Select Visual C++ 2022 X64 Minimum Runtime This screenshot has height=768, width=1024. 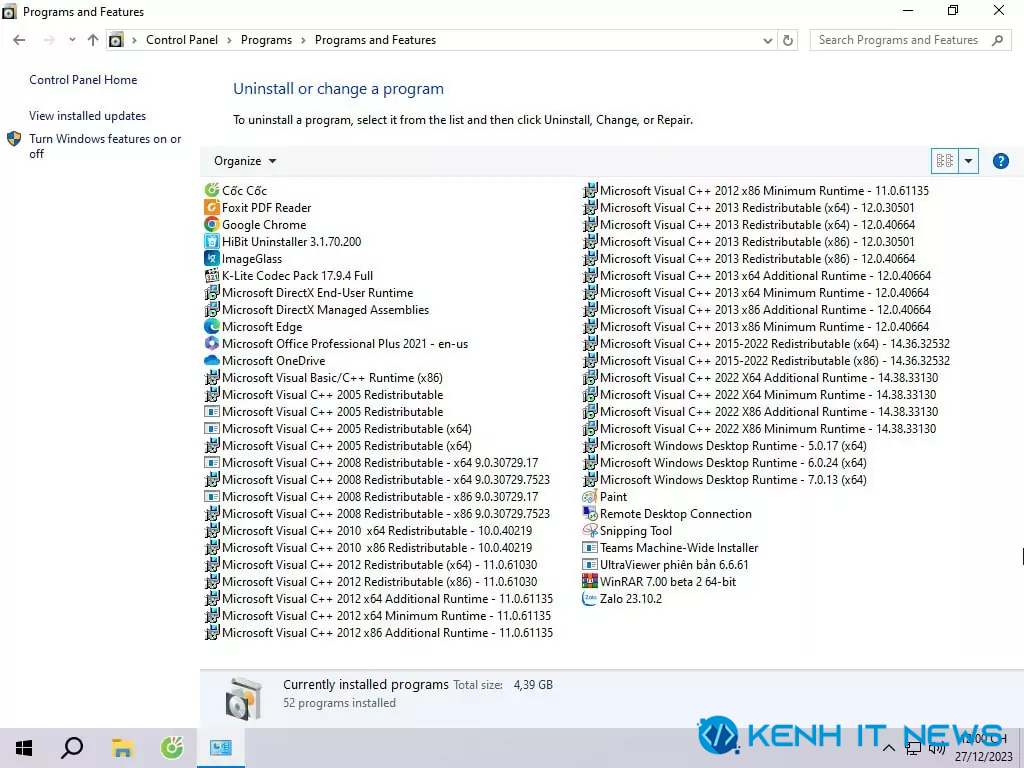[x=760, y=394]
